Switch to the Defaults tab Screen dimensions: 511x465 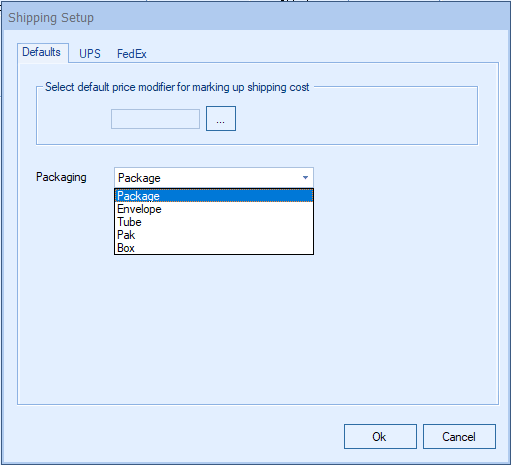43,52
